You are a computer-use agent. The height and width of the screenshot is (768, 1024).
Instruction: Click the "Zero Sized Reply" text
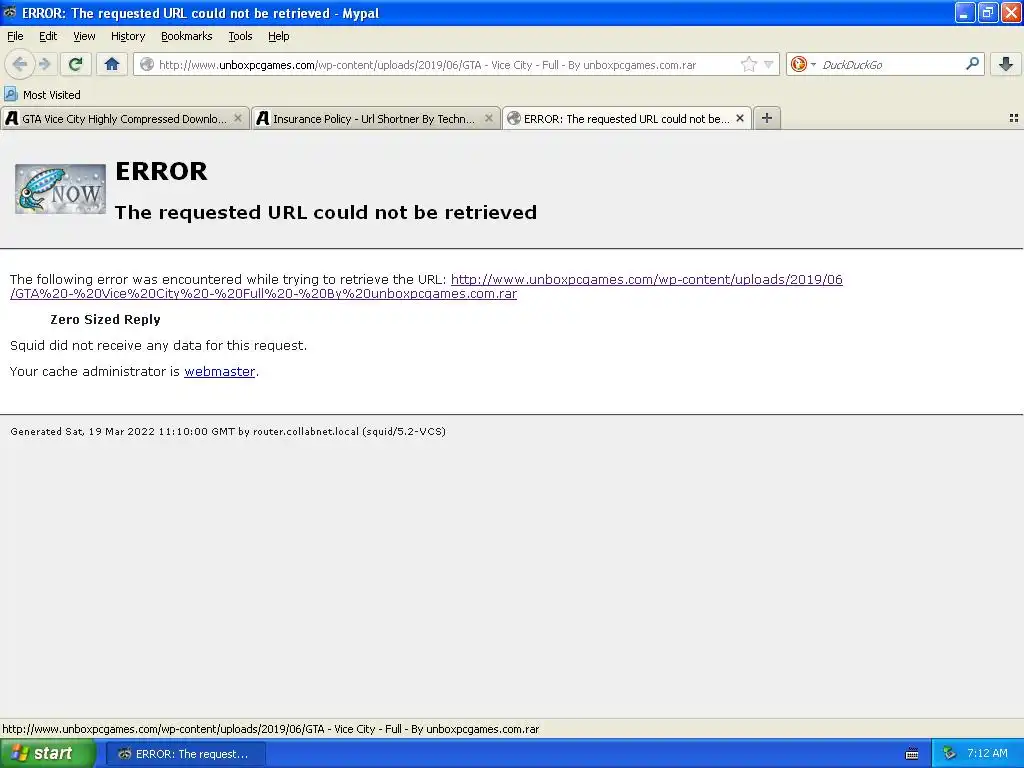[x=105, y=319]
